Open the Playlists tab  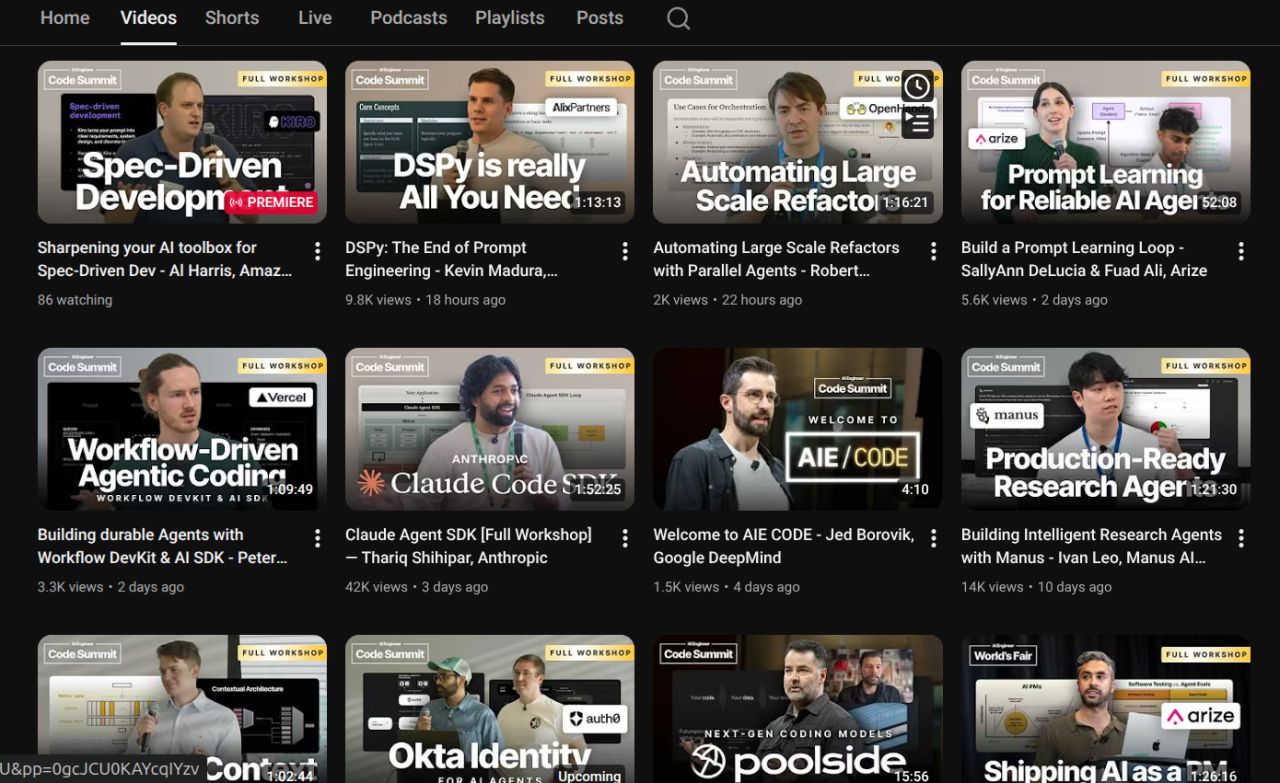click(x=509, y=18)
